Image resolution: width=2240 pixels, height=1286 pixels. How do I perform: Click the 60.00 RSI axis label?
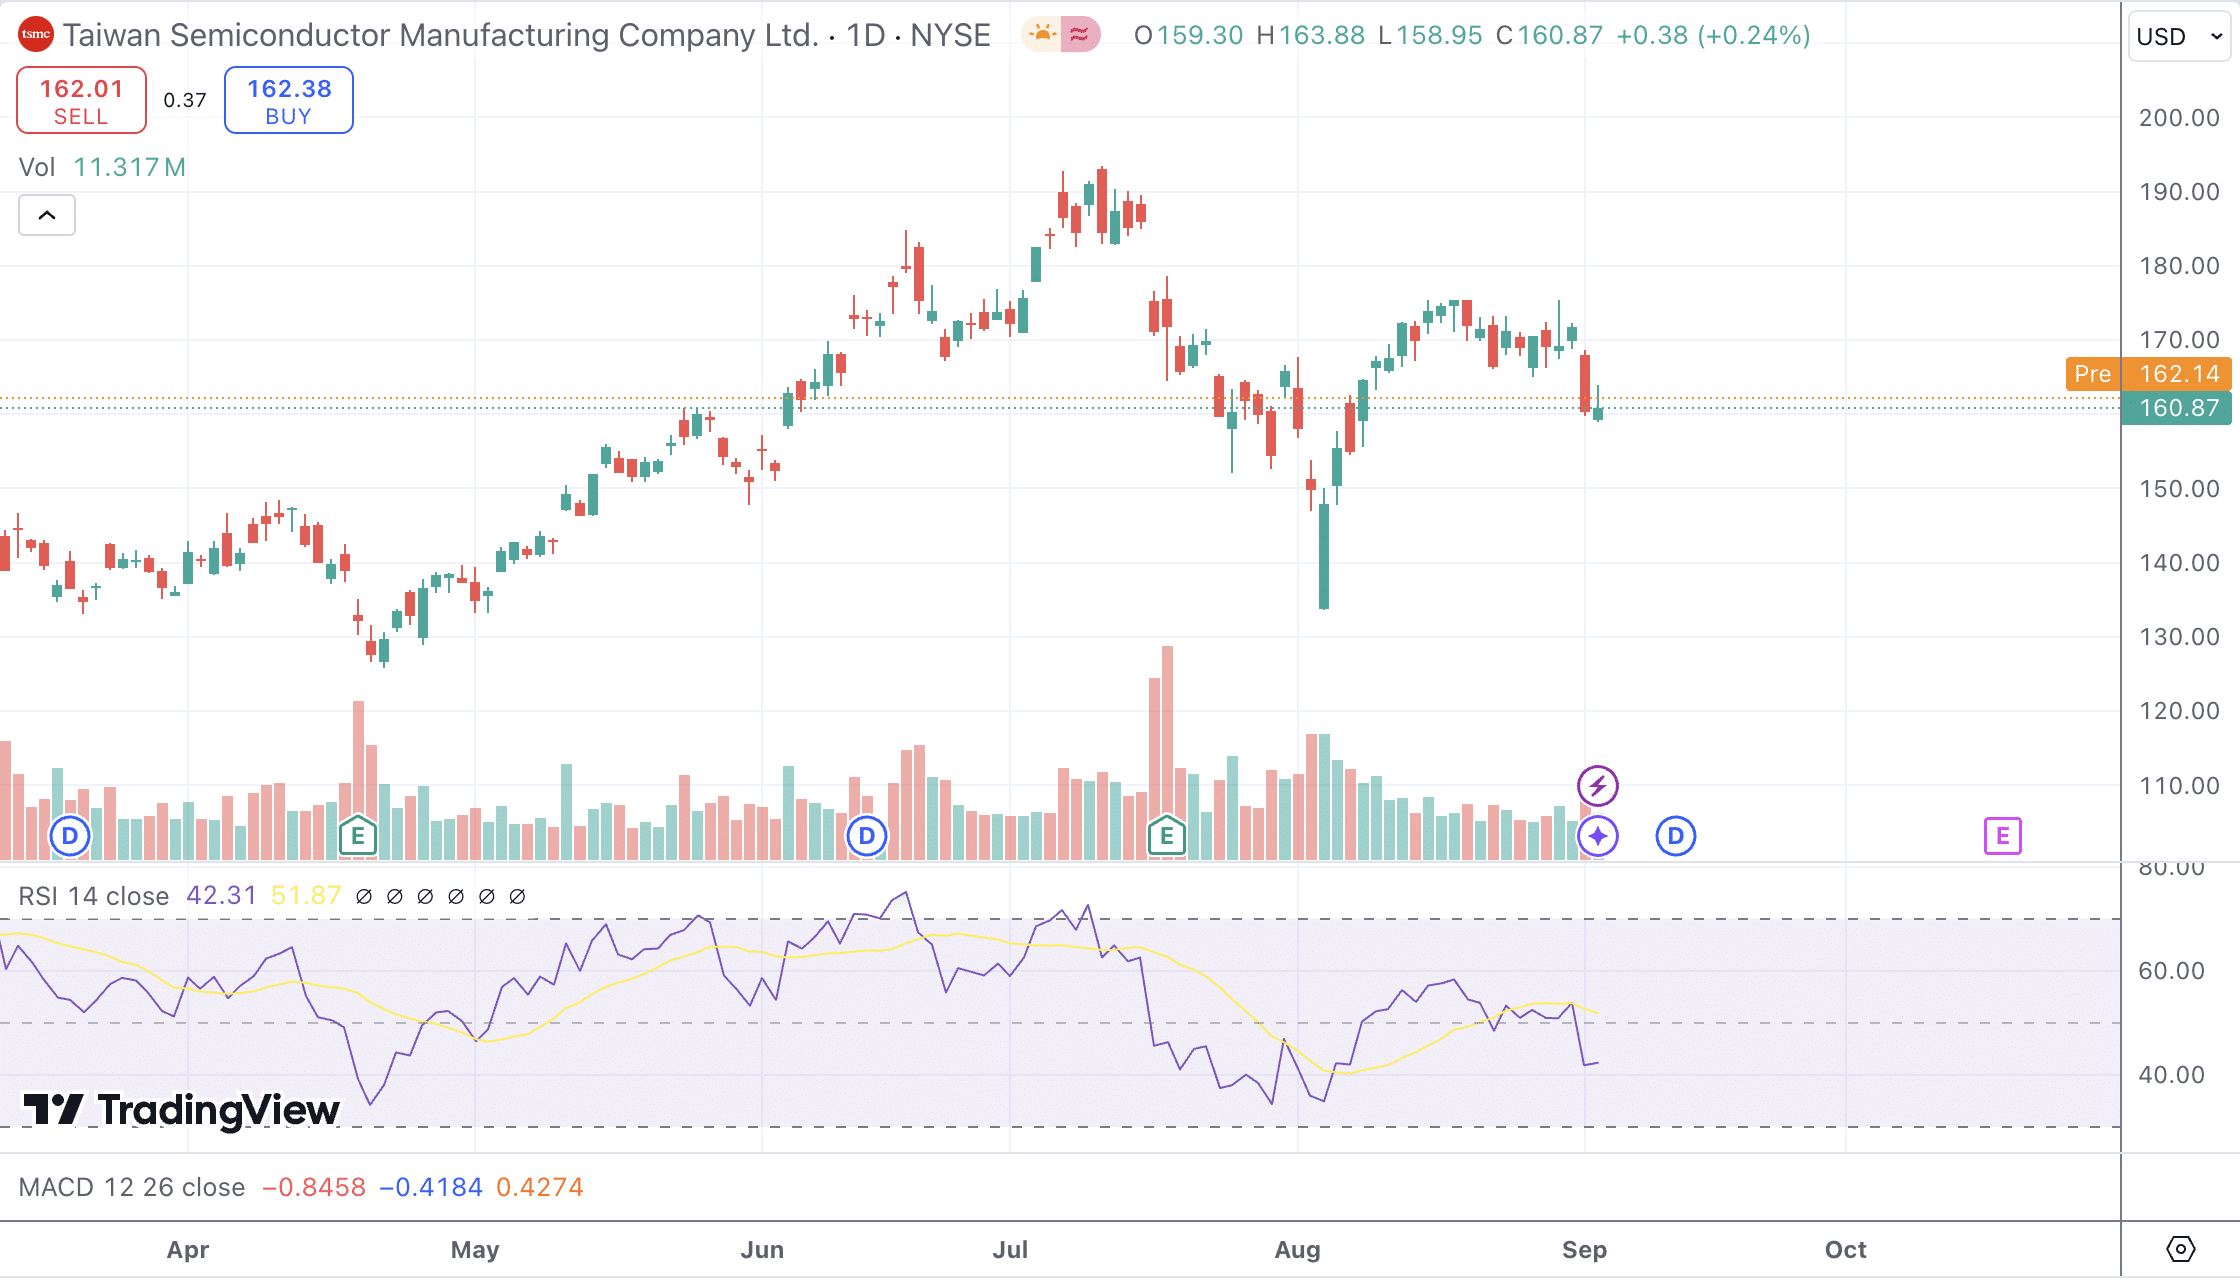(2171, 971)
